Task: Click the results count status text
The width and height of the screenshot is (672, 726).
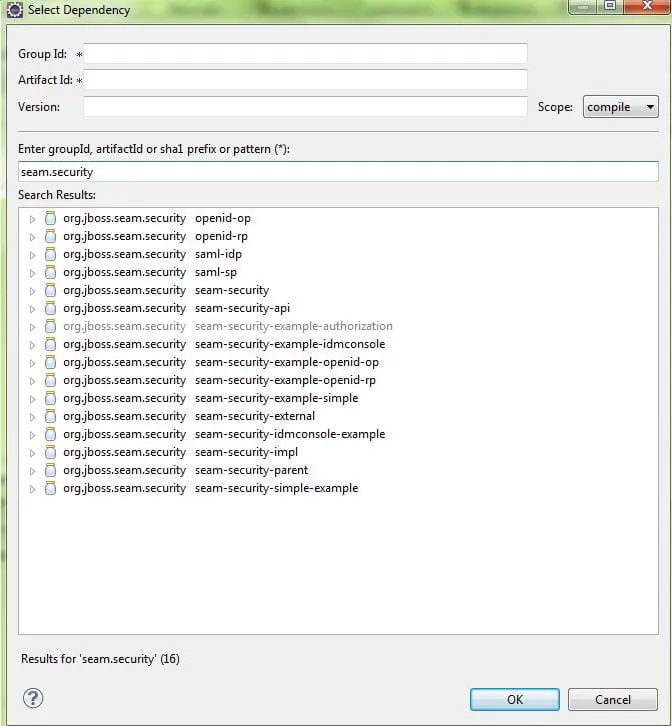Action: pos(100,659)
